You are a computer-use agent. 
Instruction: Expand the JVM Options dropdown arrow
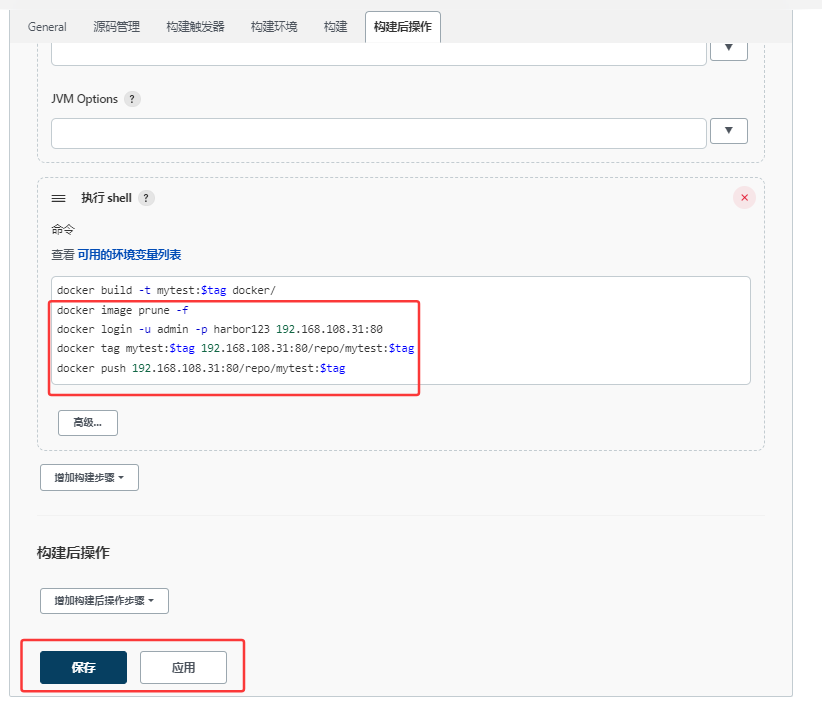click(729, 131)
